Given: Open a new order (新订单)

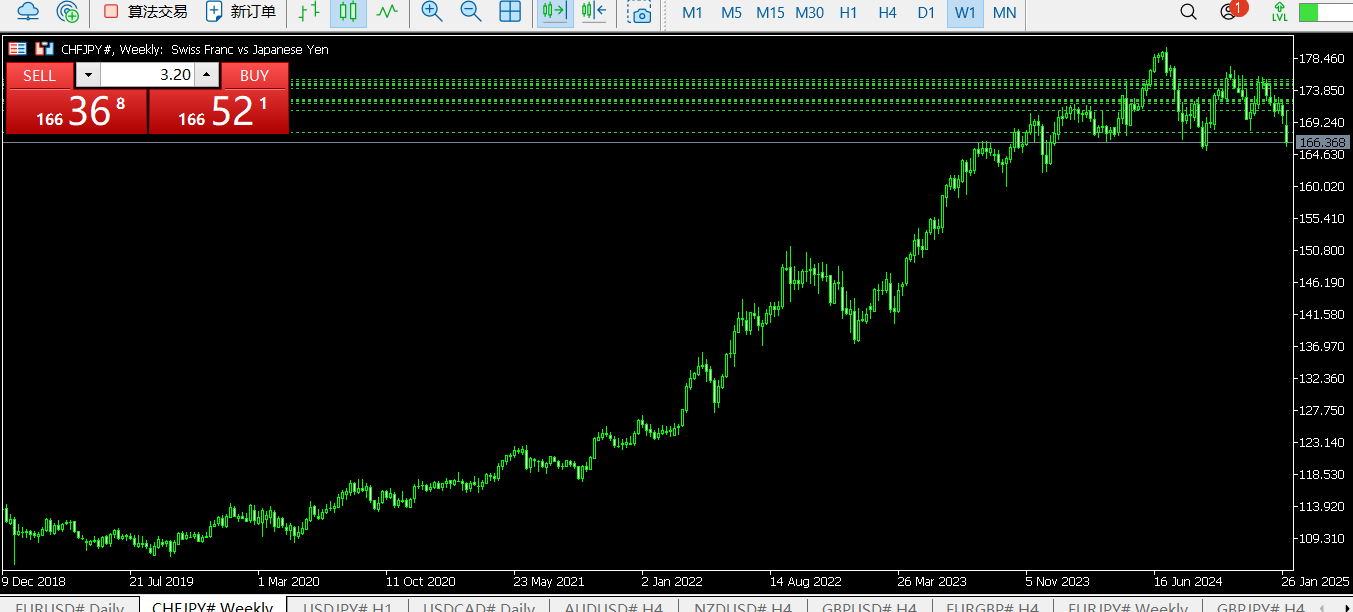Looking at the screenshot, I should point(240,12).
